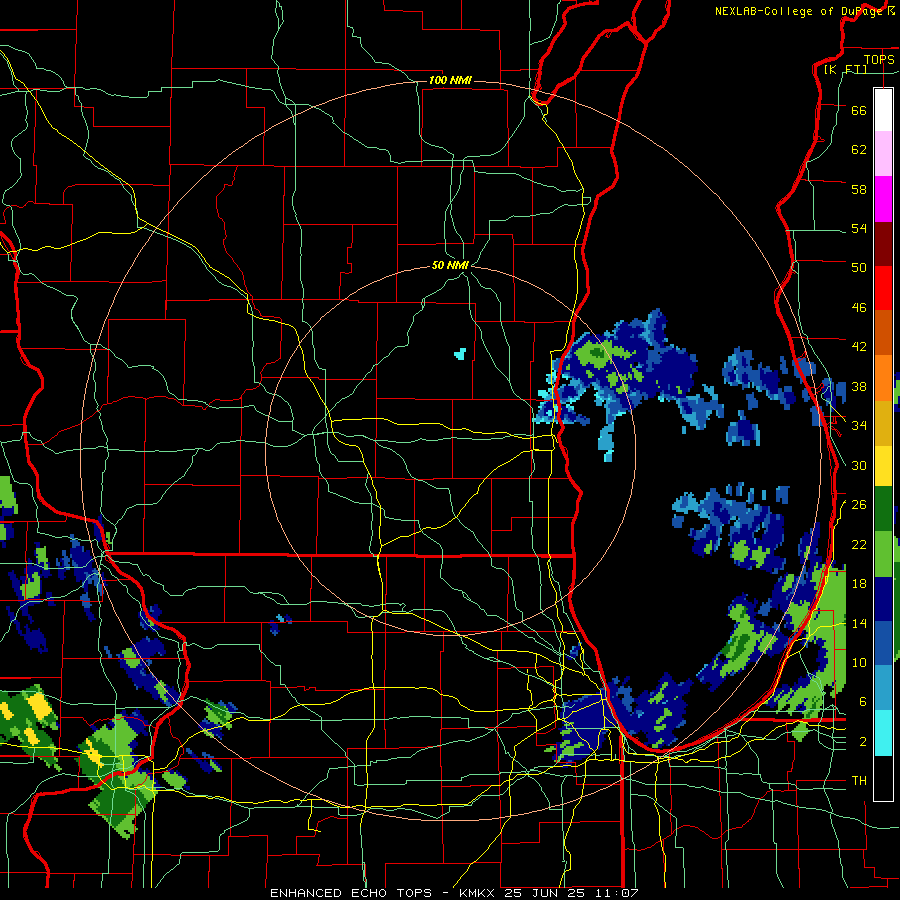900x900 pixels.
Task: Click the legend value "14"
Action: point(859,623)
